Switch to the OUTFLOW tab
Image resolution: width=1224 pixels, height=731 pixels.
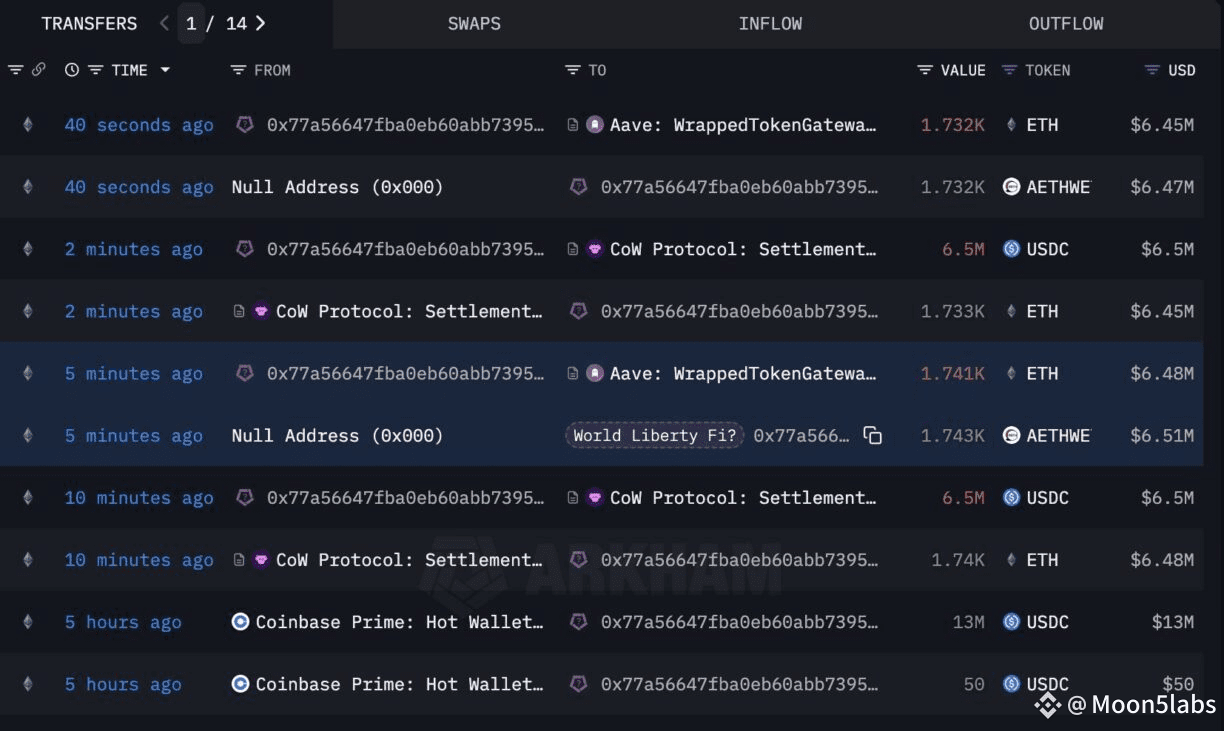[1066, 23]
